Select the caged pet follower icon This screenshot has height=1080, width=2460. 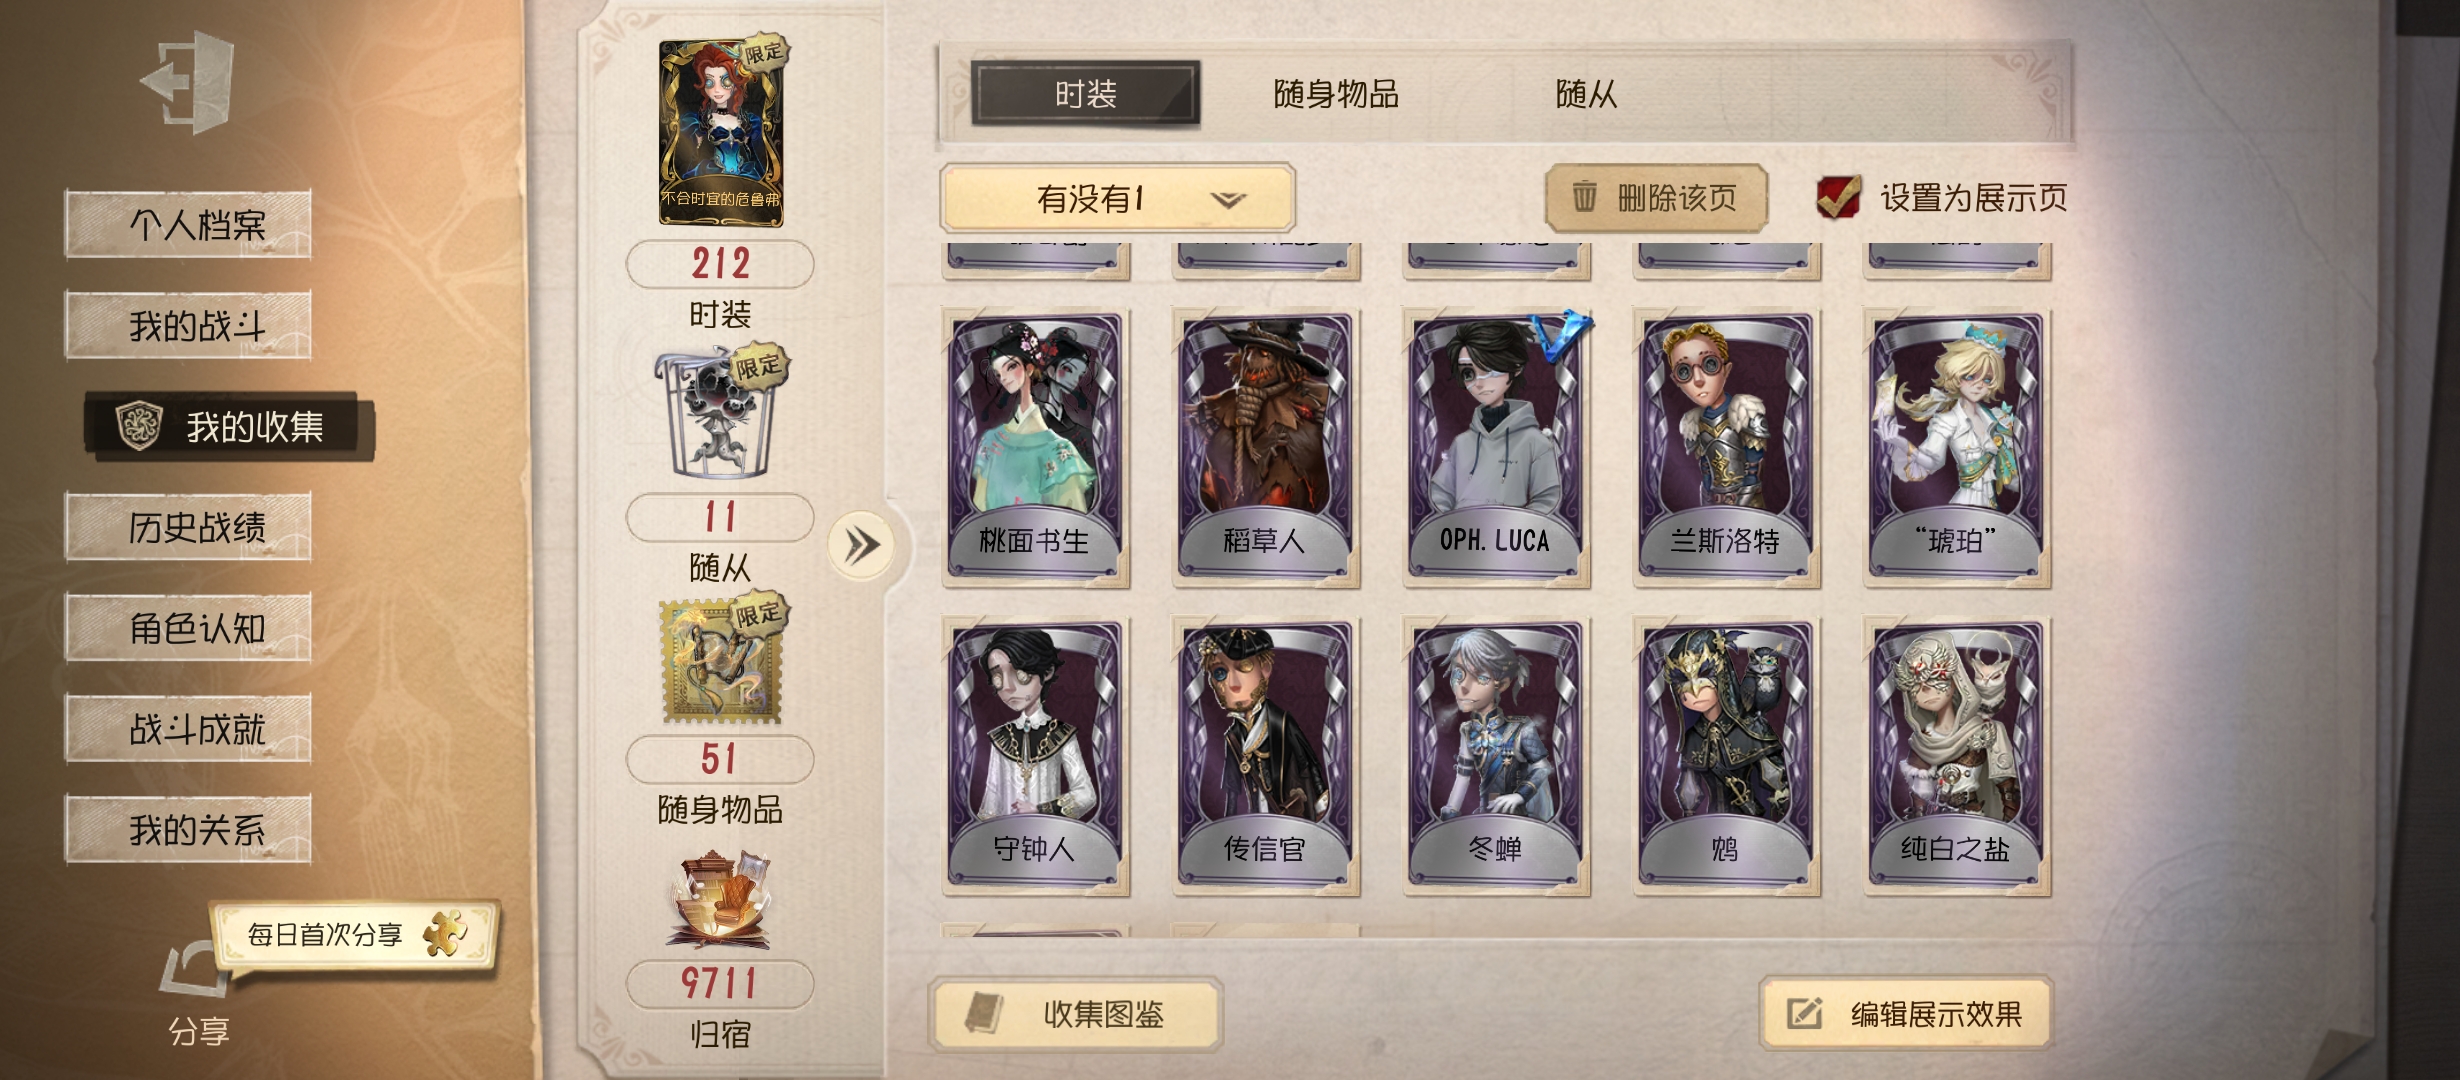click(719, 412)
